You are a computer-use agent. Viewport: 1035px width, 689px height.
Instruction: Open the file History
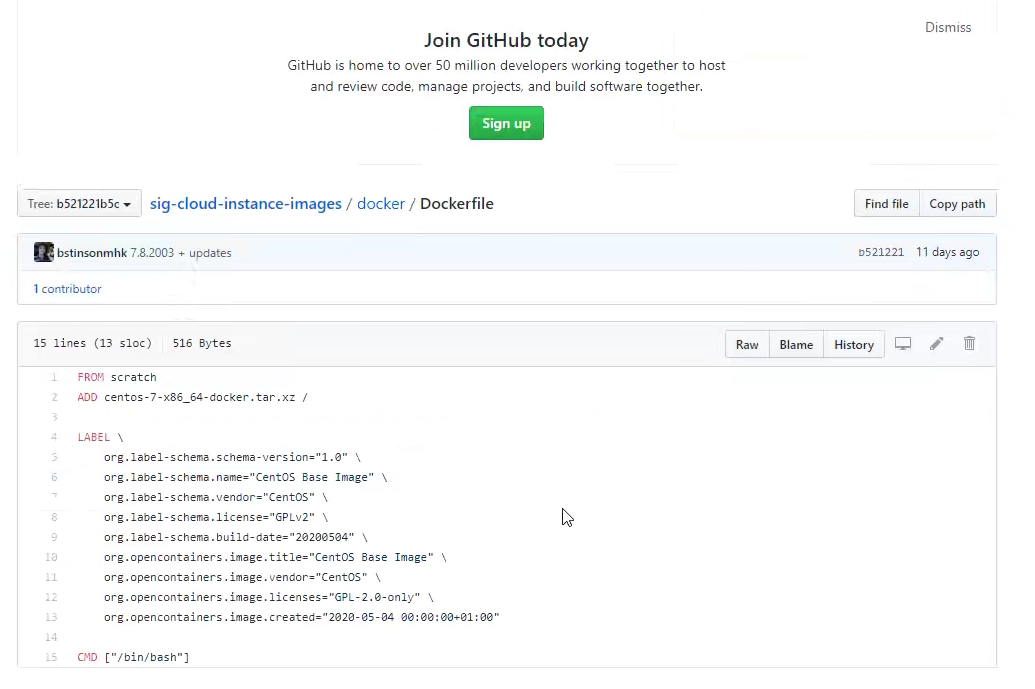coord(853,344)
